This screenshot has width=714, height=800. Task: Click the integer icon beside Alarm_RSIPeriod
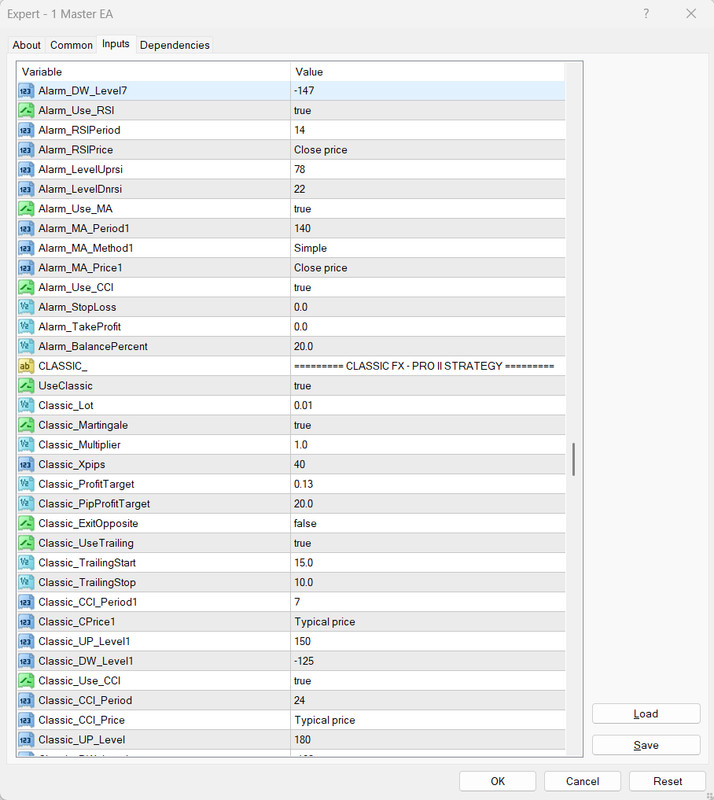coord(26,130)
